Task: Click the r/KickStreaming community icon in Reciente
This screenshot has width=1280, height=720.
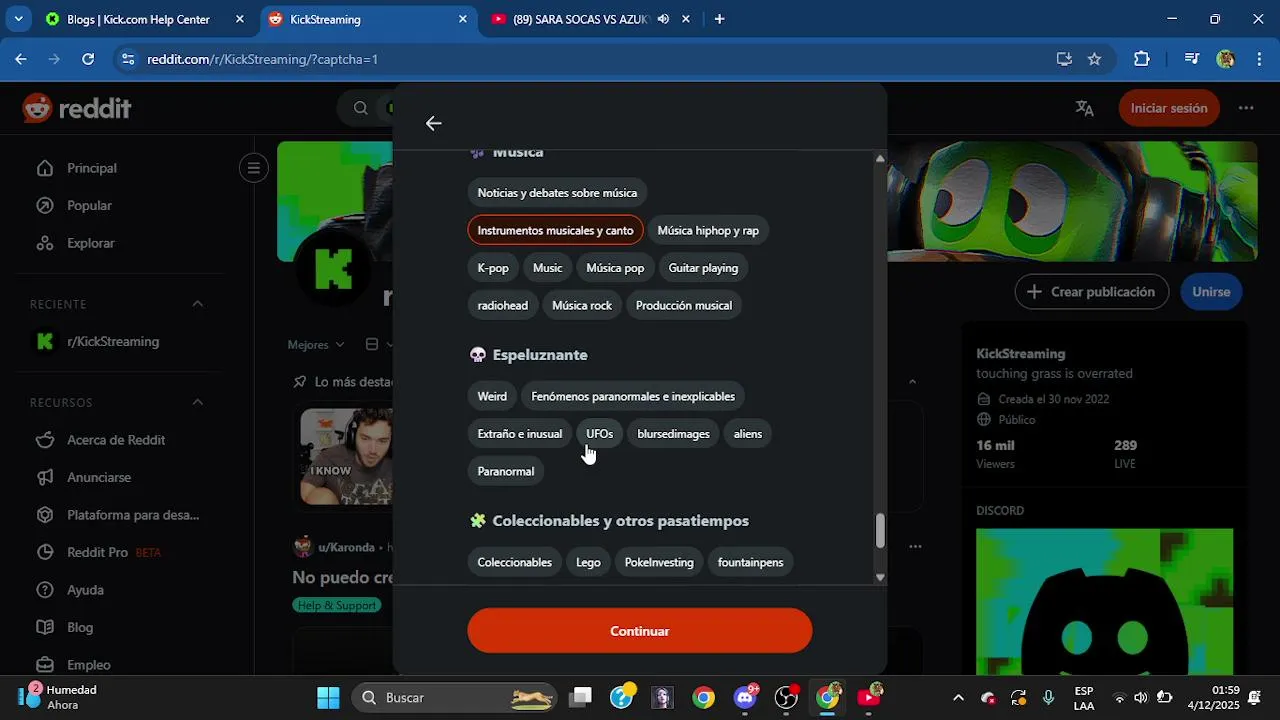Action: click(x=44, y=341)
